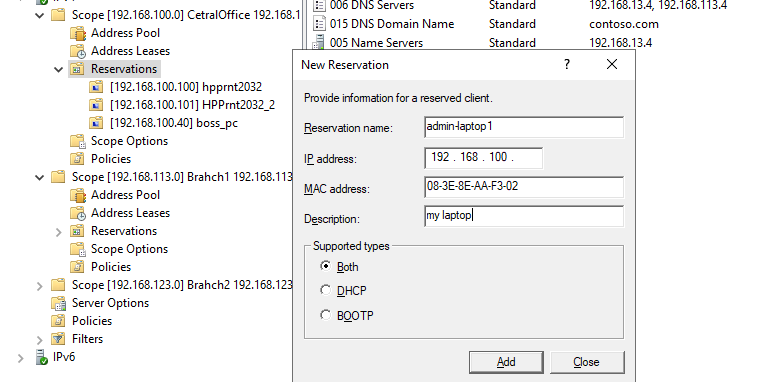Image resolution: width=759 pixels, height=382 pixels.
Task: Click the Address Pool icon under CetralOffice scope
Action: [x=77, y=33]
